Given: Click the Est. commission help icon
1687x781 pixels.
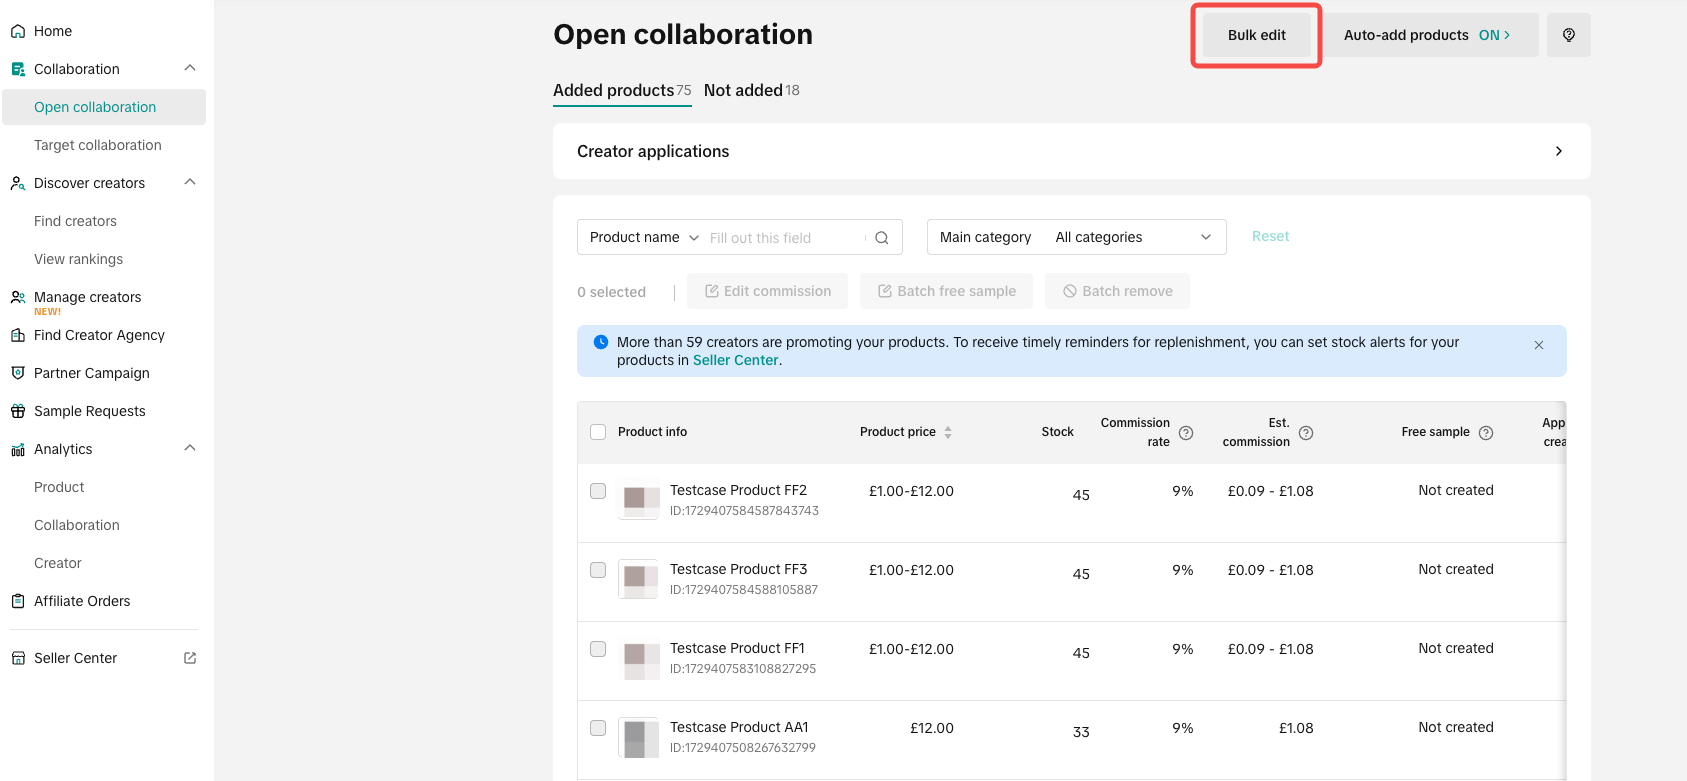Looking at the screenshot, I should [1305, 433].
